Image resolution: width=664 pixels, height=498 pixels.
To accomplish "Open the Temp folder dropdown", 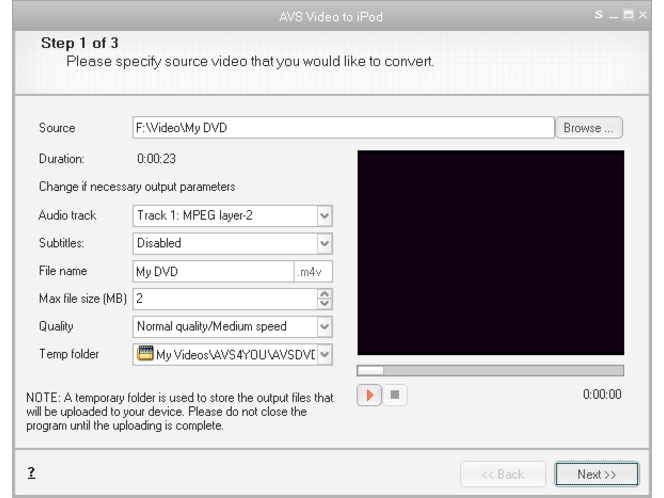I will click(324, 354).
